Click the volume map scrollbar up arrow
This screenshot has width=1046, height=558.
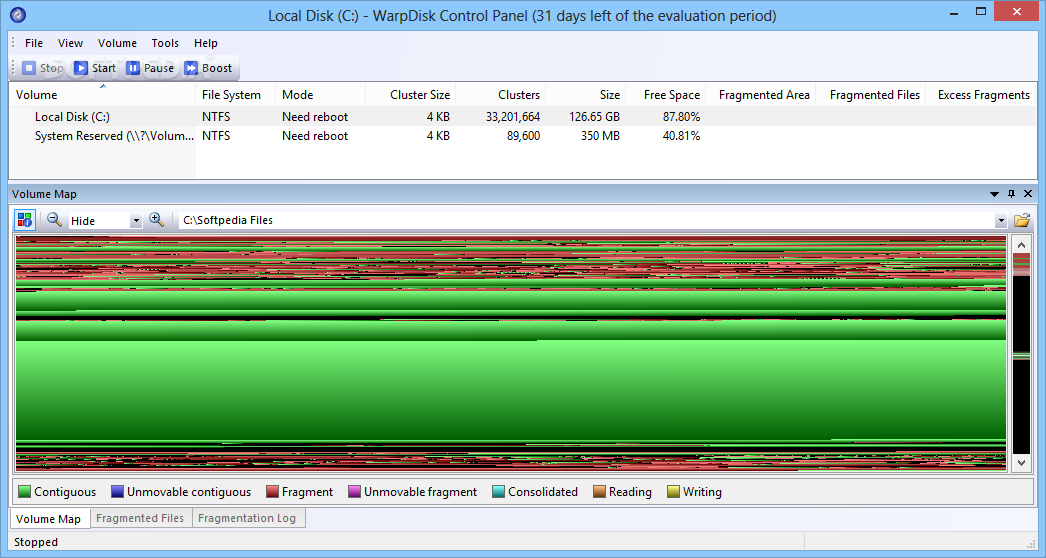(1021, 245)
